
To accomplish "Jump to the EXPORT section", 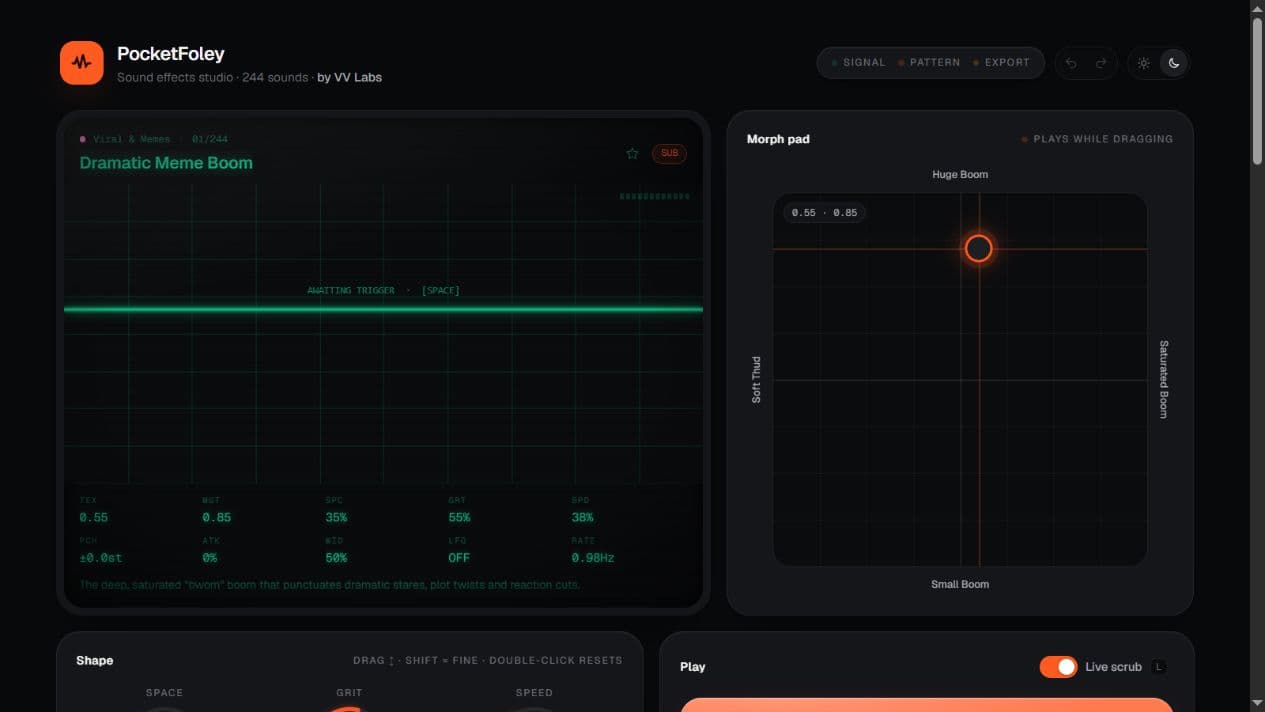I will click(1001, 62).
